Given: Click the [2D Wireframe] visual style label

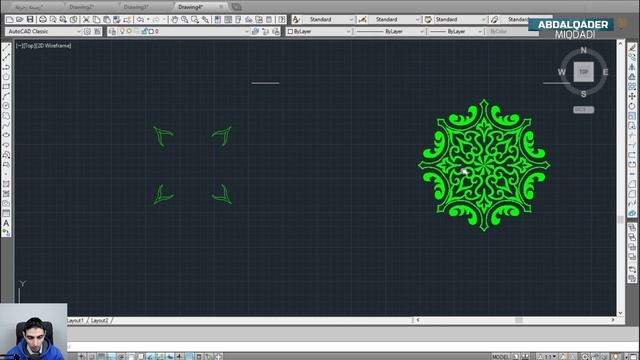Looking at the screenshot, I should (x=53, y=46).
